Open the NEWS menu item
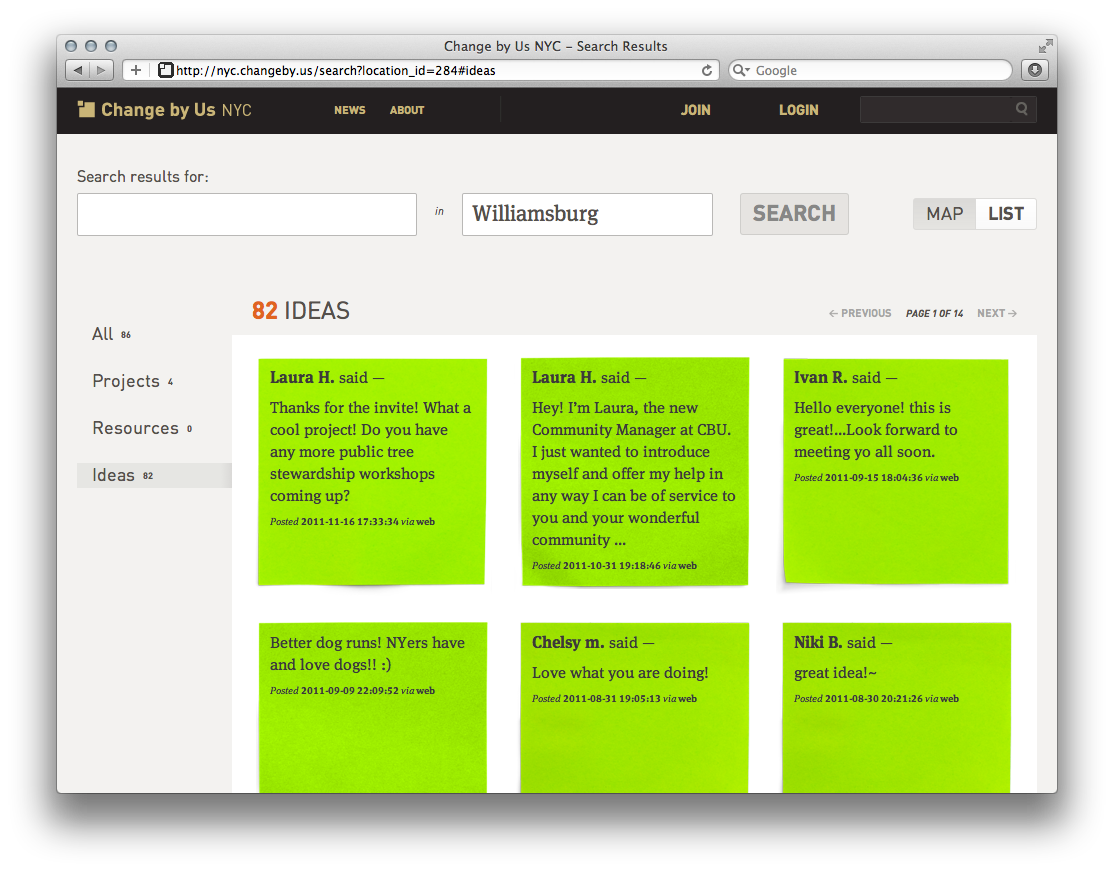This screenshot has width=1114, height=872. tap(349, 110)
